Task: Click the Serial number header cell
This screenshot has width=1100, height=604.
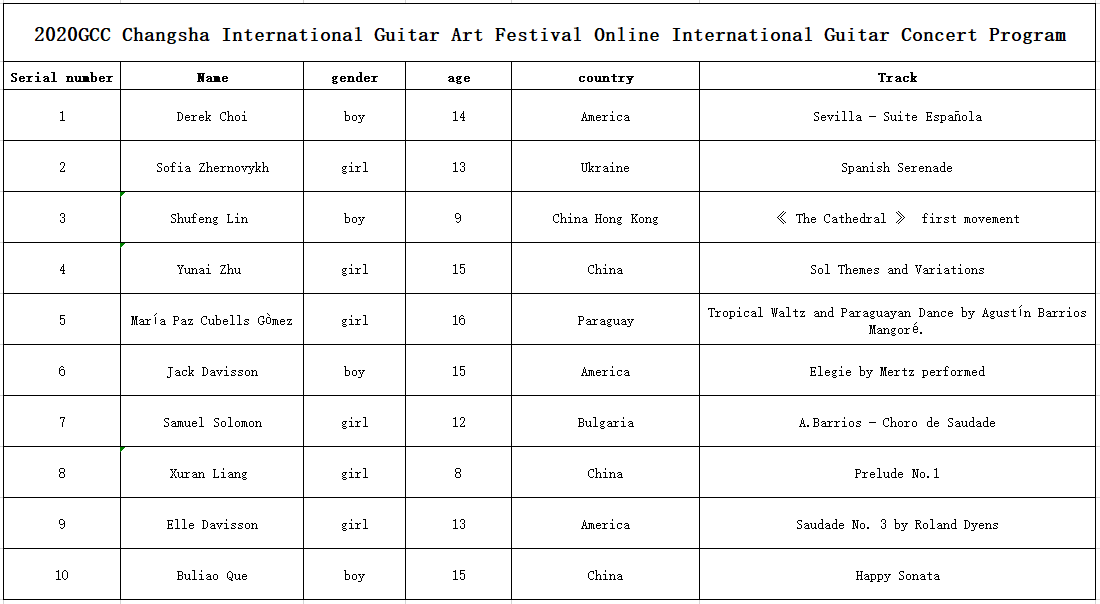Action: (62, 76)
